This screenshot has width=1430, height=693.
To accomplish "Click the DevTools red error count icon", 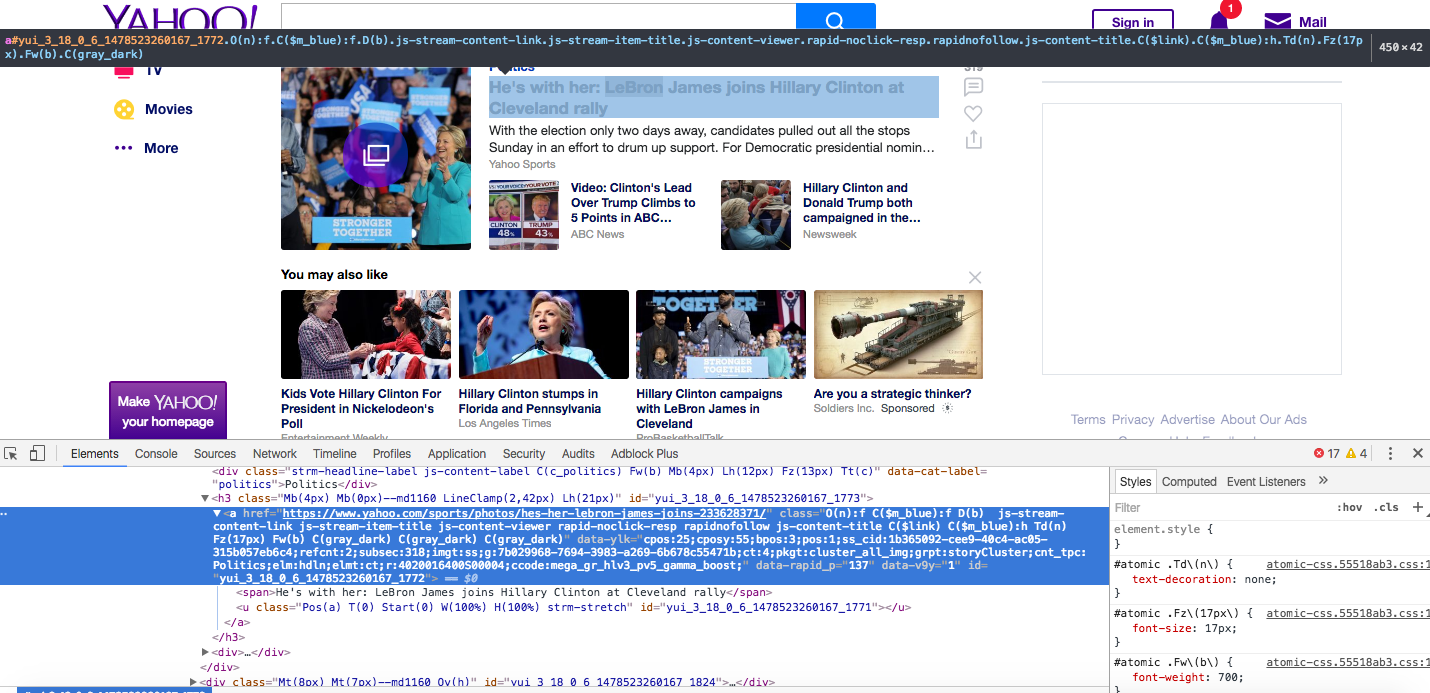I will [x=1319, y=454].
